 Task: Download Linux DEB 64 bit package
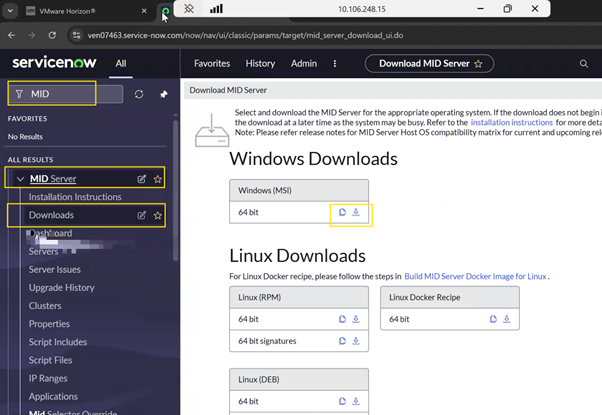point(356,401)
